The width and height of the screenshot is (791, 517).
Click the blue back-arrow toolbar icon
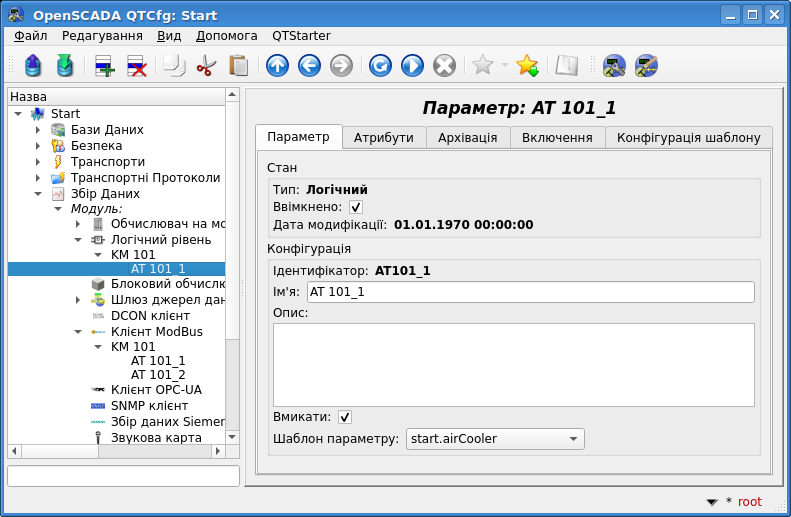(309, 66)
